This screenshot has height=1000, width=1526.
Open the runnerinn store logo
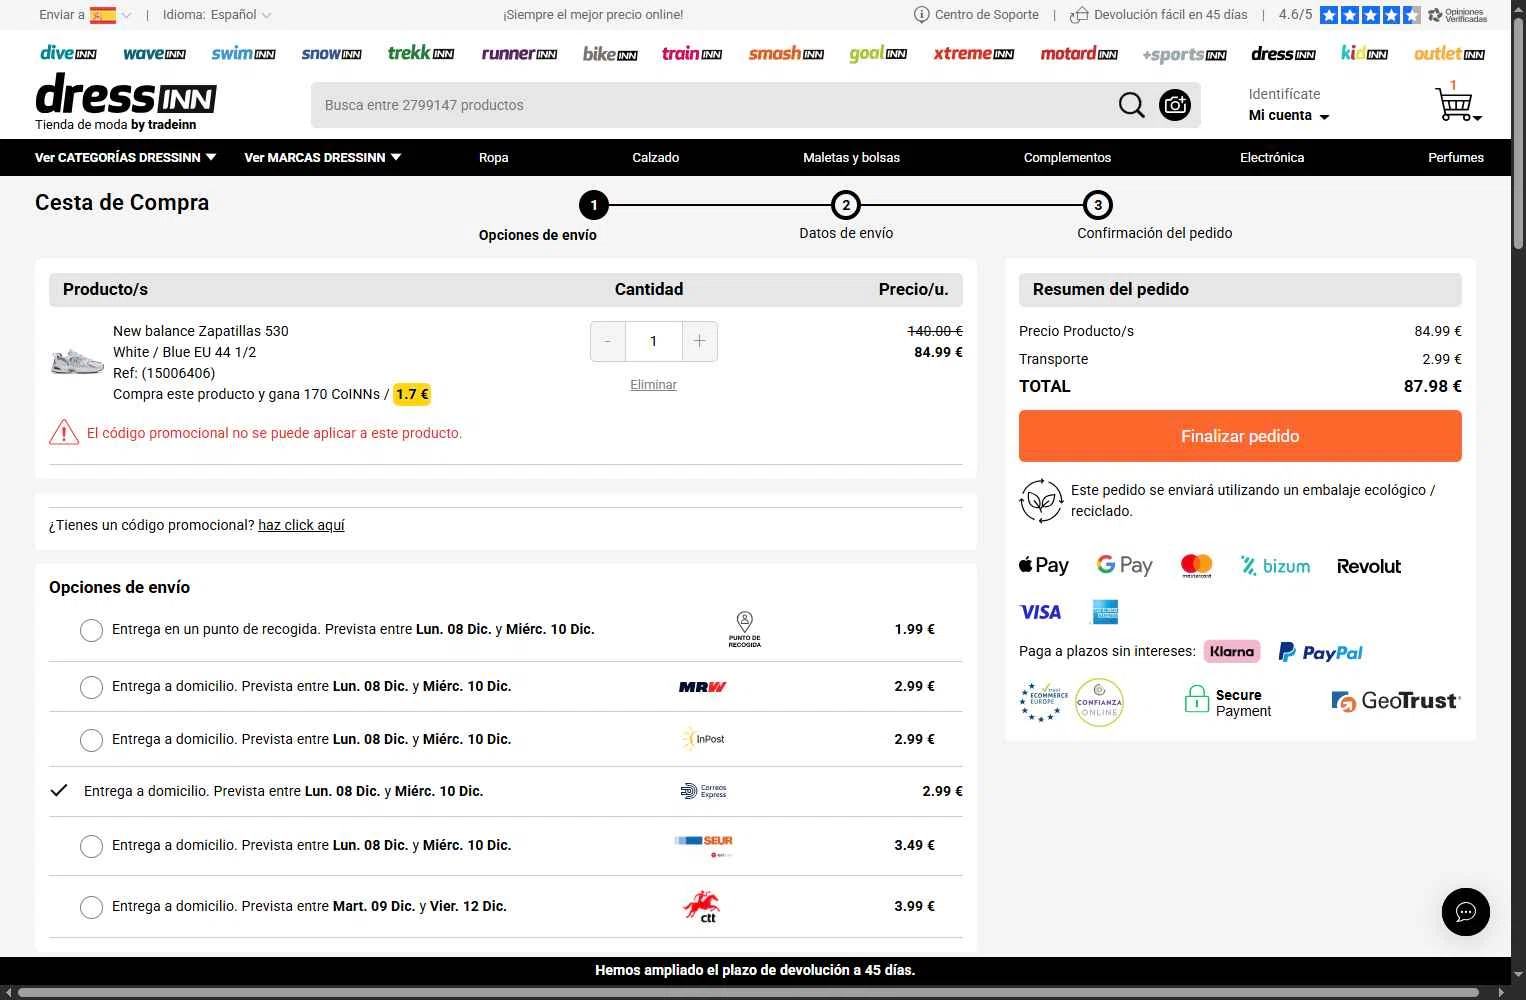(519, 53)
